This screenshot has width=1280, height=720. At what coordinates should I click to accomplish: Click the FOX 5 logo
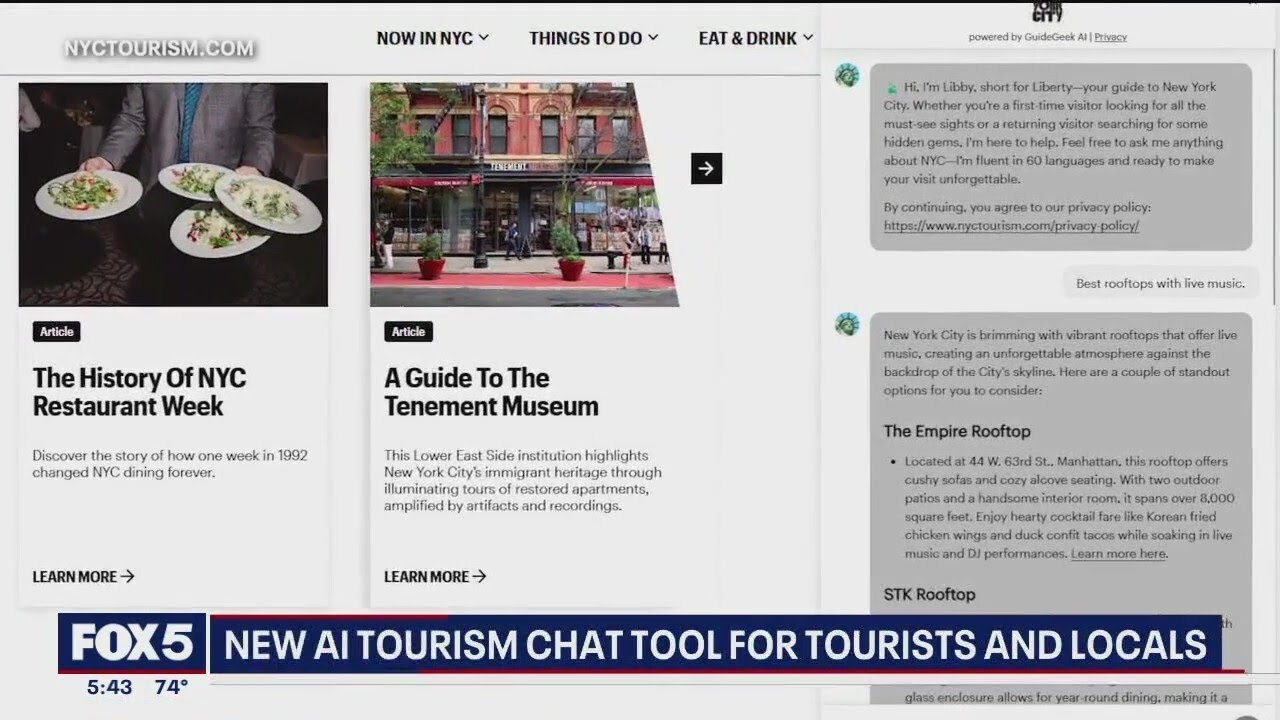[132, 643]
